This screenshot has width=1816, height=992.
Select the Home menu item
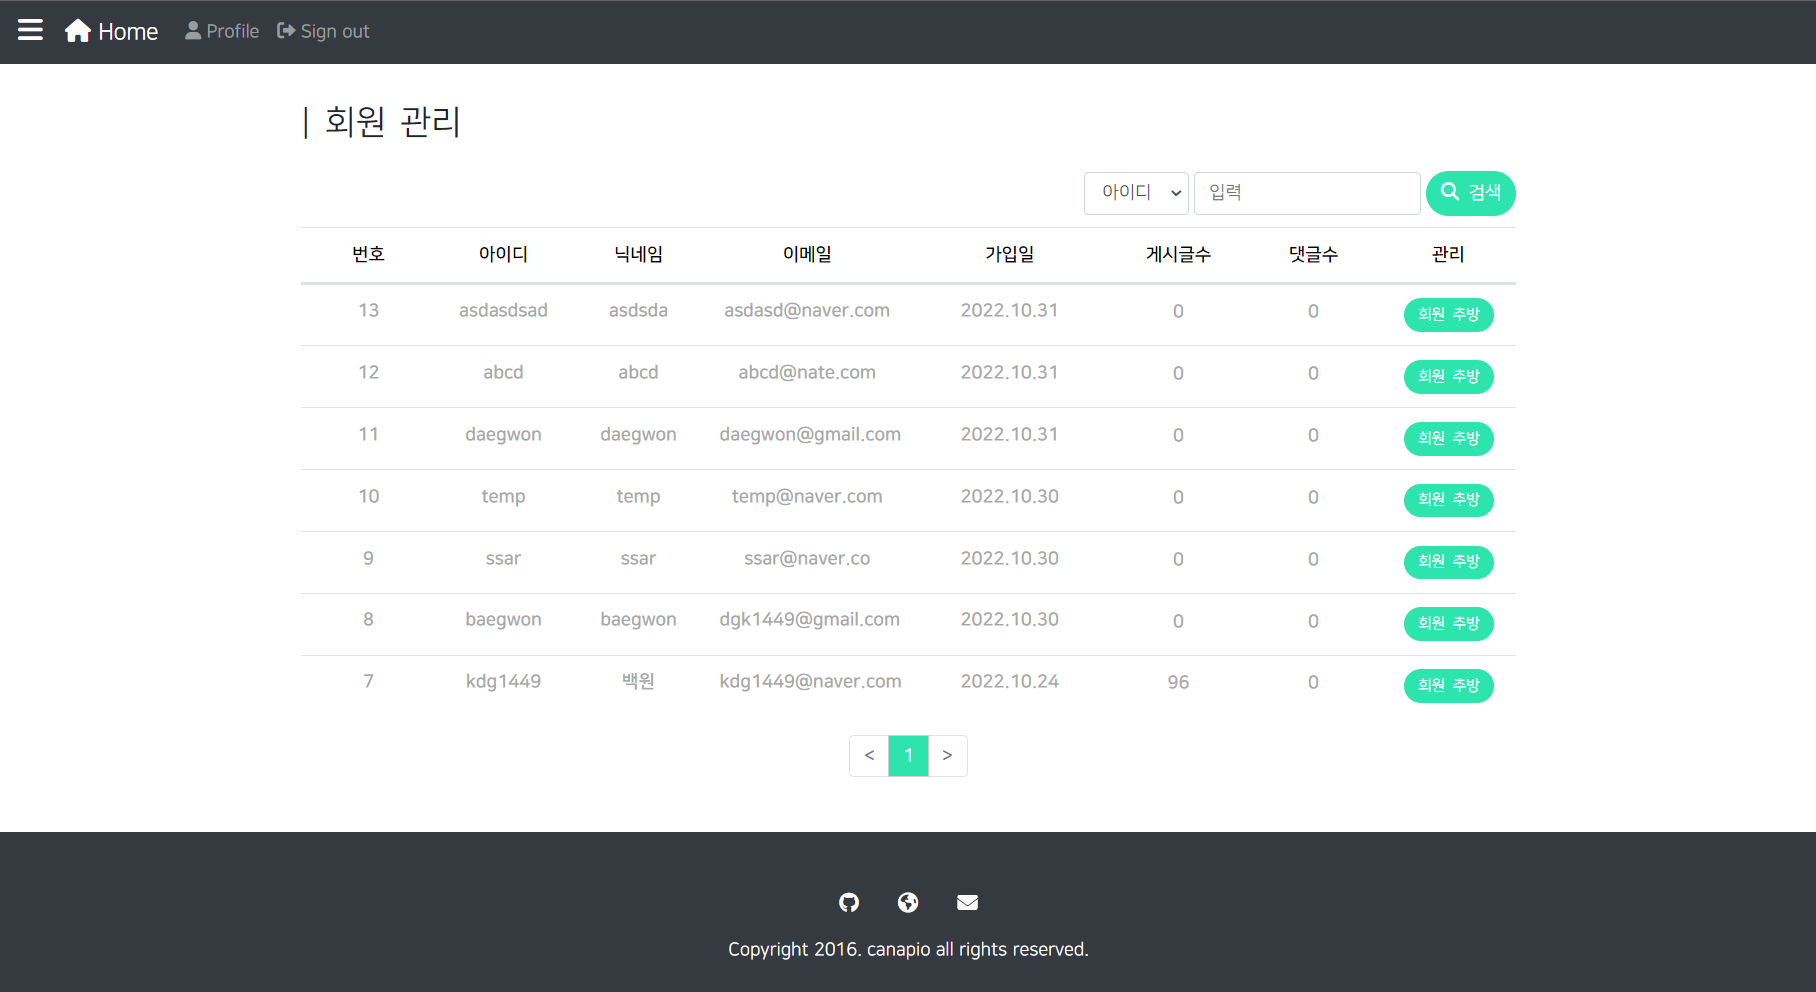(111, 30)
